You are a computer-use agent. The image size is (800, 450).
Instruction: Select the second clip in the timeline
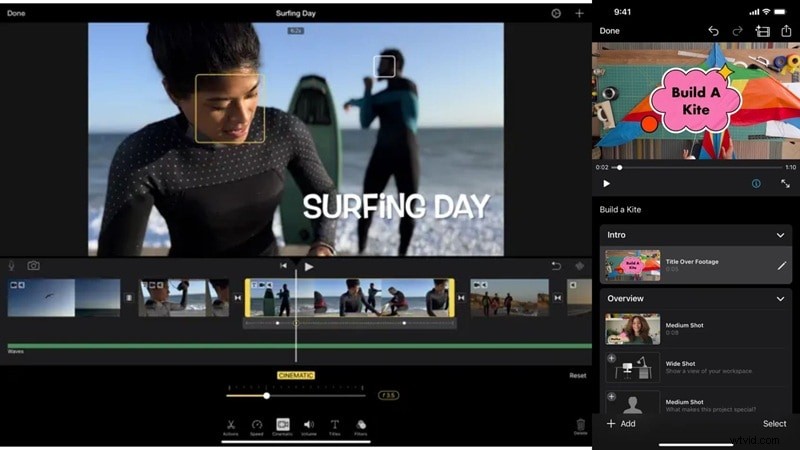(x=184, y=298)
